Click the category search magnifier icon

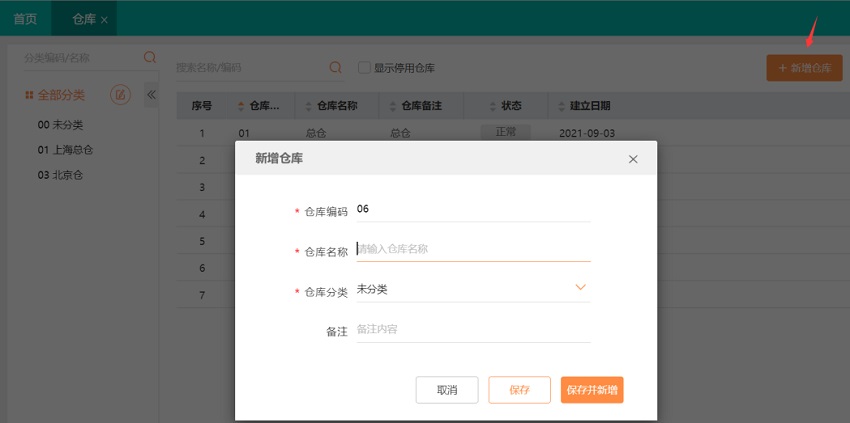[x=150, y=58]
